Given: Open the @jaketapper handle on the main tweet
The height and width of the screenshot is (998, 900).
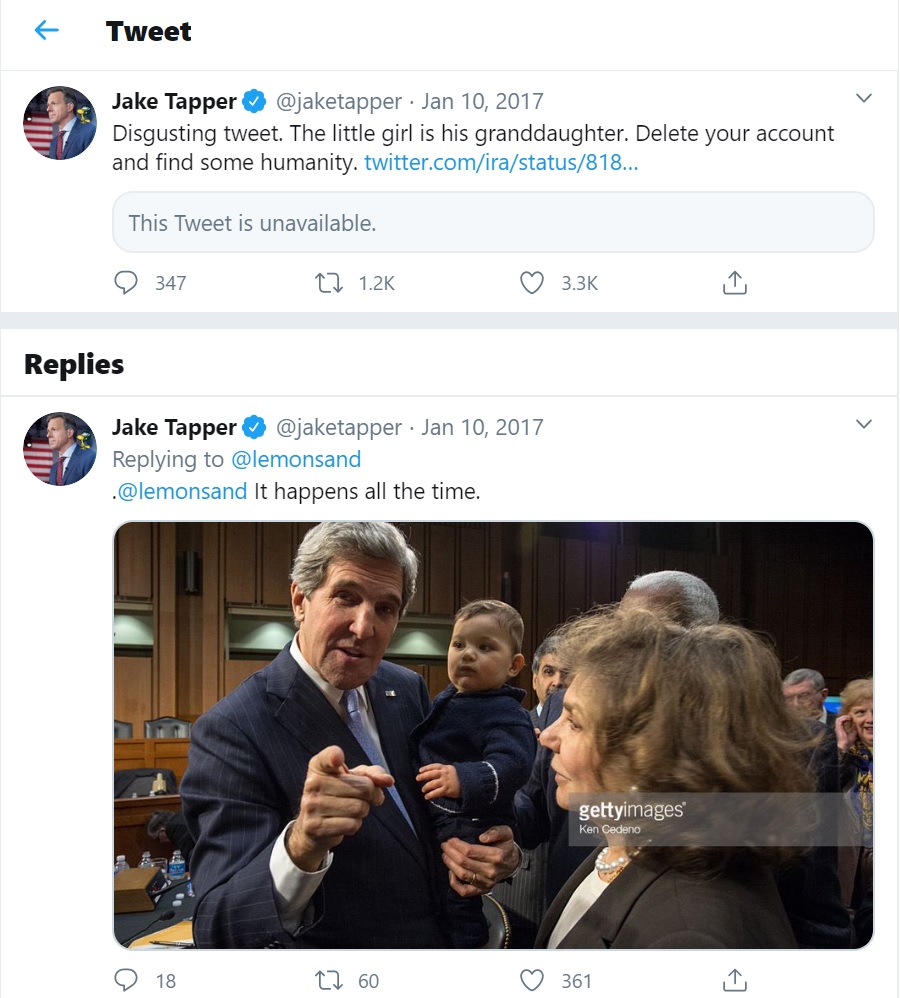Looking at the screenshot, I should pos(339,101).
